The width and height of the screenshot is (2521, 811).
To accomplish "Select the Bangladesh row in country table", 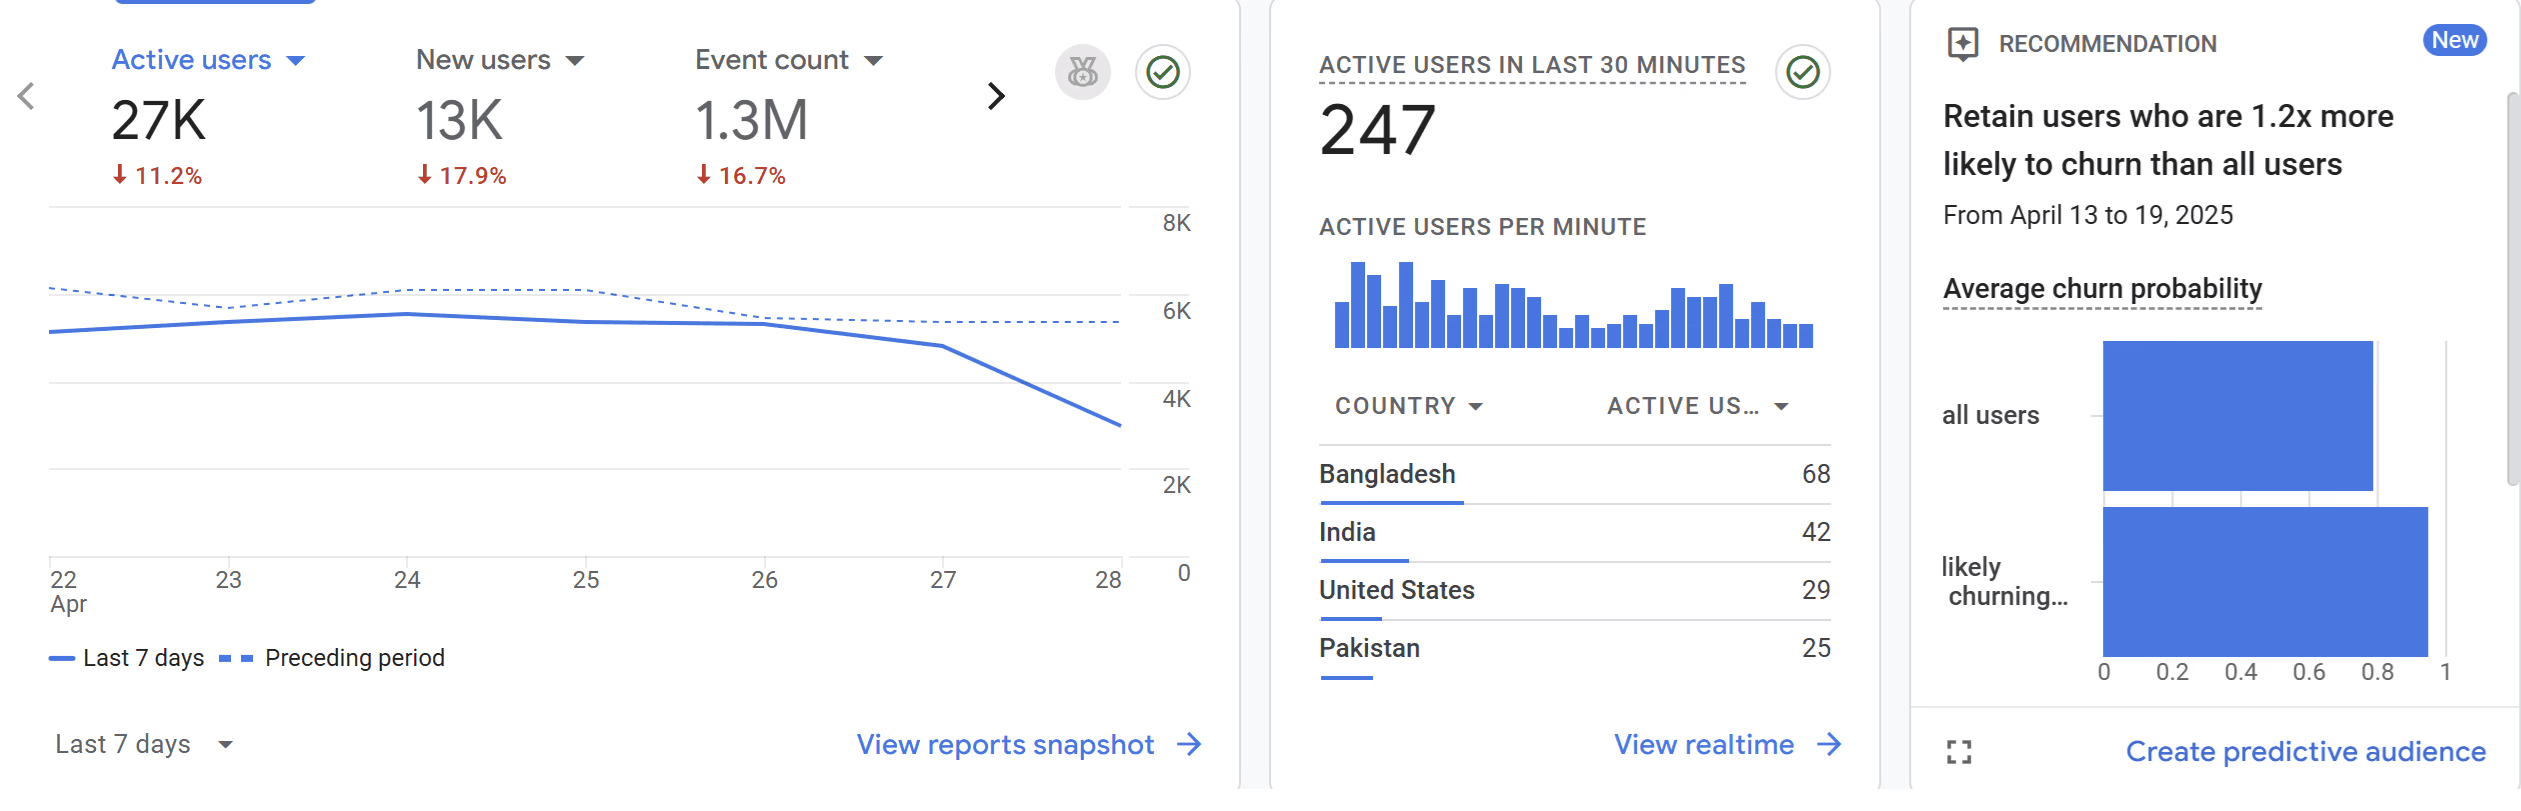I will [1575, 474].
